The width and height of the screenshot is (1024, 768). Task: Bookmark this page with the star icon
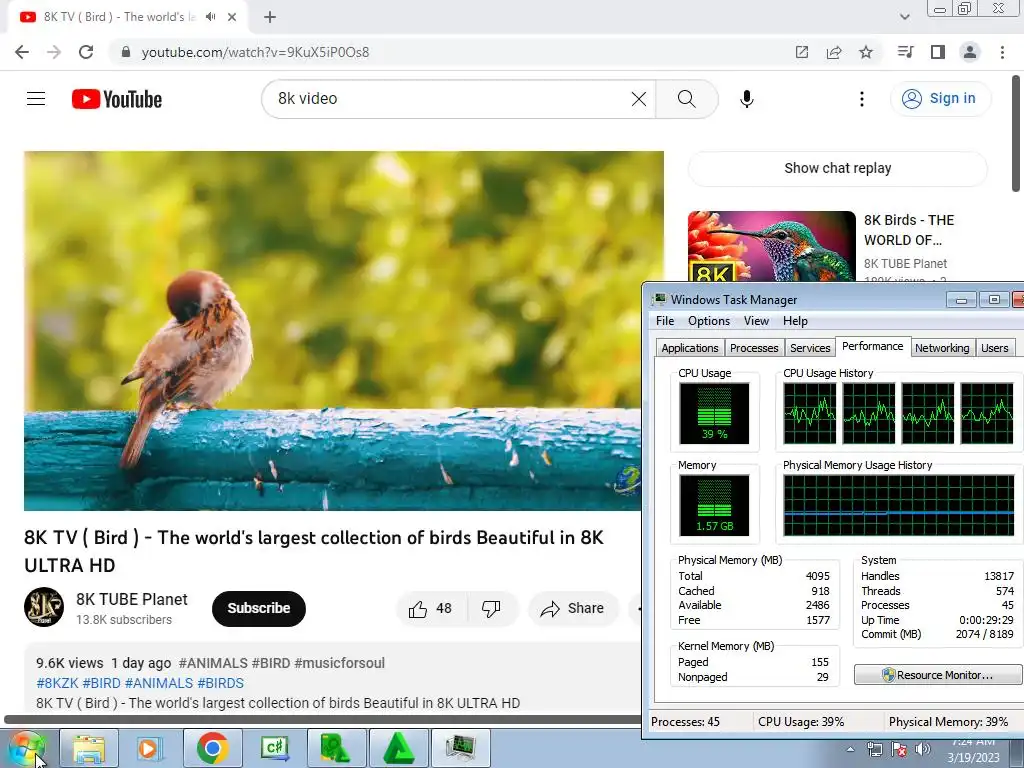point(866,52)
